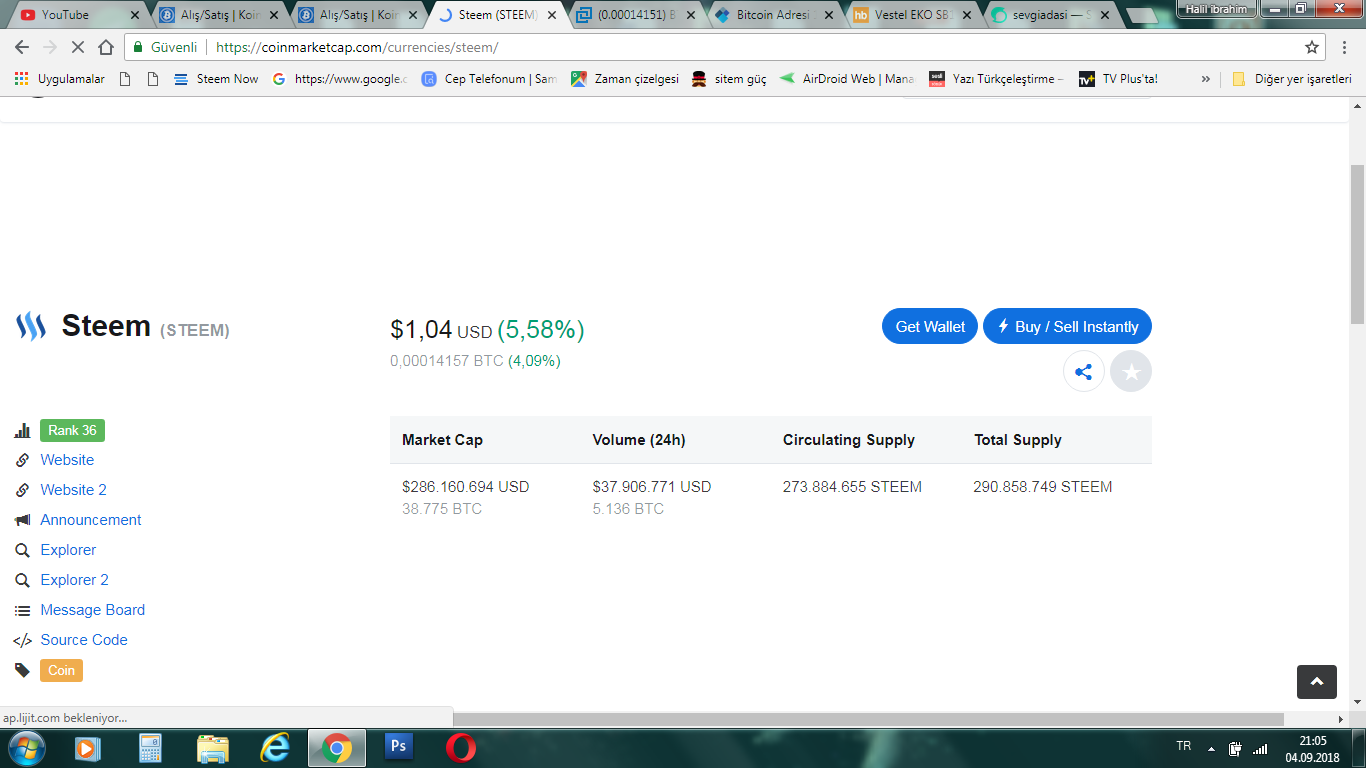Screen dimensions: 1366x768
Task: Click the TR language indicator
Action: 1184,746
